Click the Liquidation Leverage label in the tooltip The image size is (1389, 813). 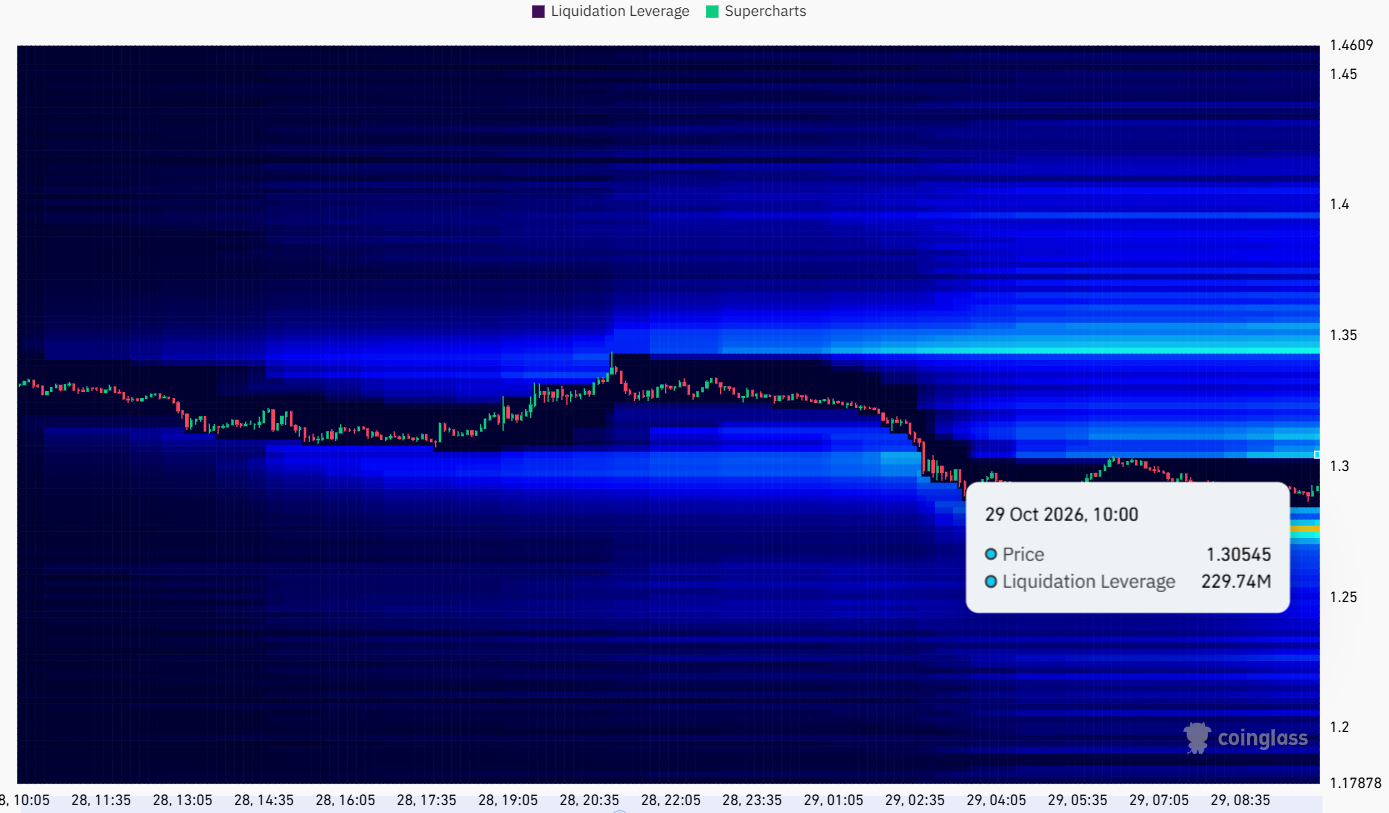click(x=1089, y=581)
